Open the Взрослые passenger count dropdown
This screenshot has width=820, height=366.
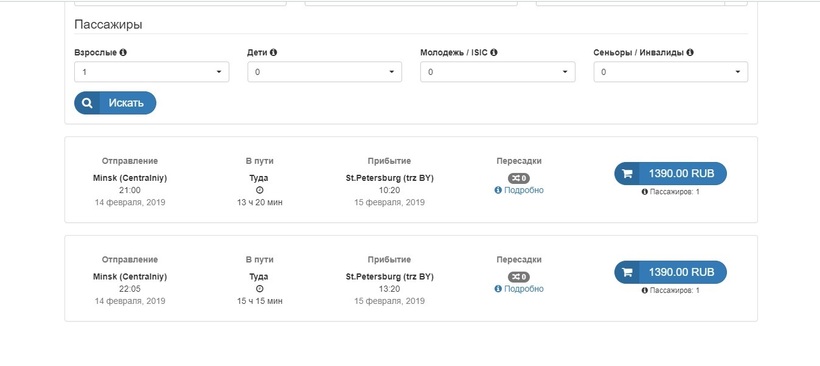tap(152, 72)
